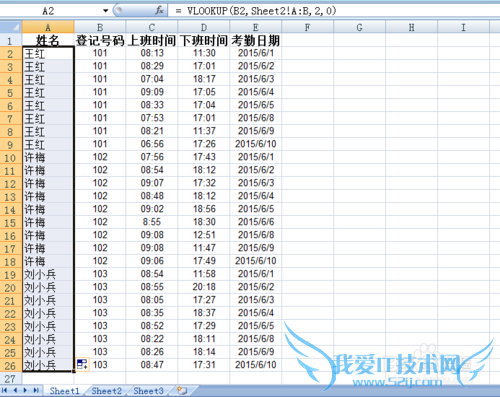Click start time cell 08:13
500x397 pixels.
point(152,53)
